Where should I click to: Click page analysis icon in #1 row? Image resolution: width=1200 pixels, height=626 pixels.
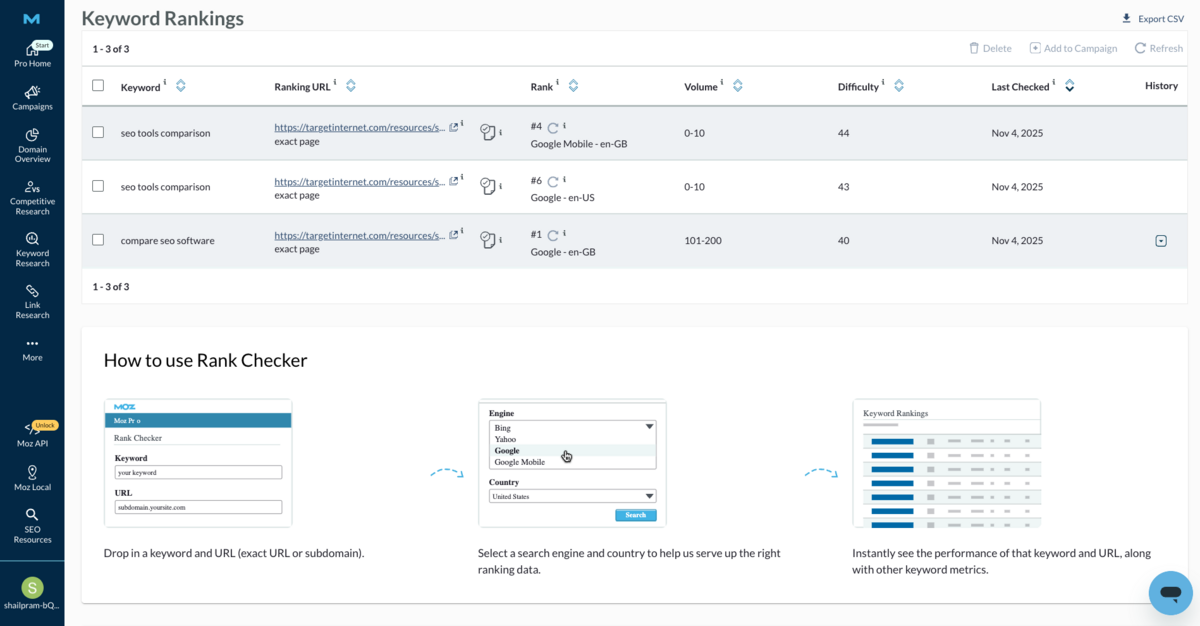488,240
